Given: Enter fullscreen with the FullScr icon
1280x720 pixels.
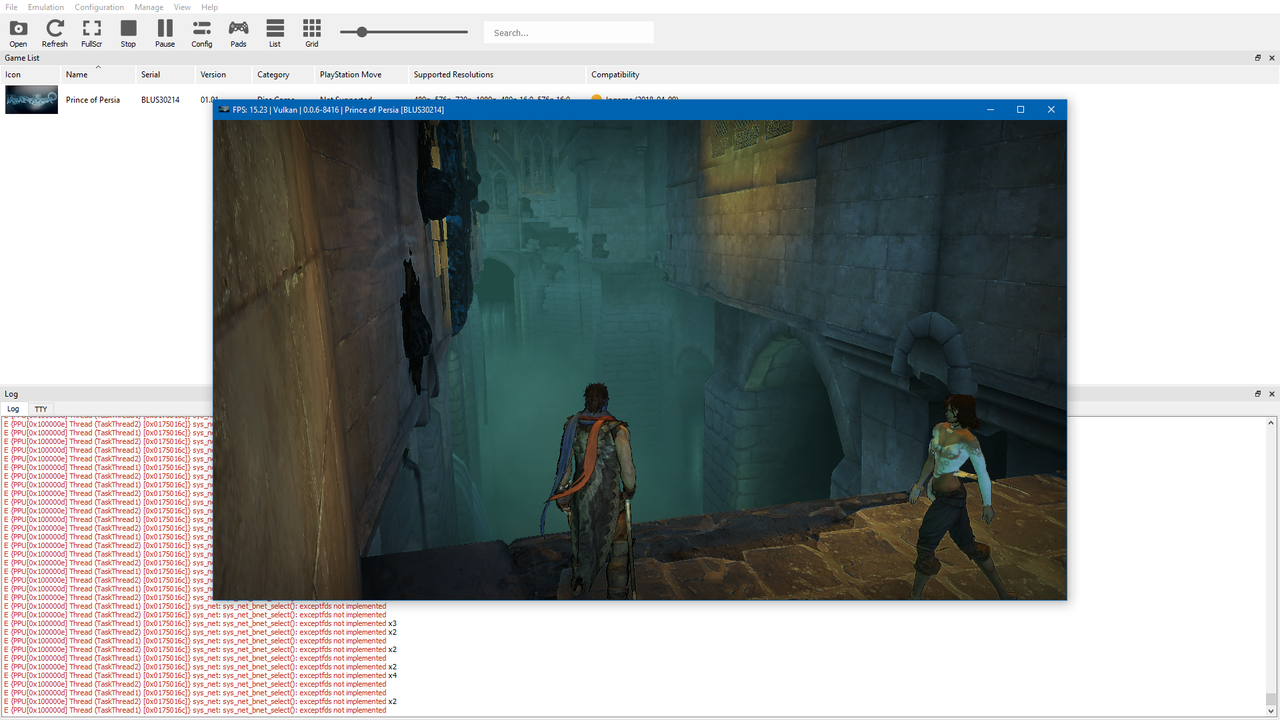Looking at the screenshot, I should pos(91,33).
